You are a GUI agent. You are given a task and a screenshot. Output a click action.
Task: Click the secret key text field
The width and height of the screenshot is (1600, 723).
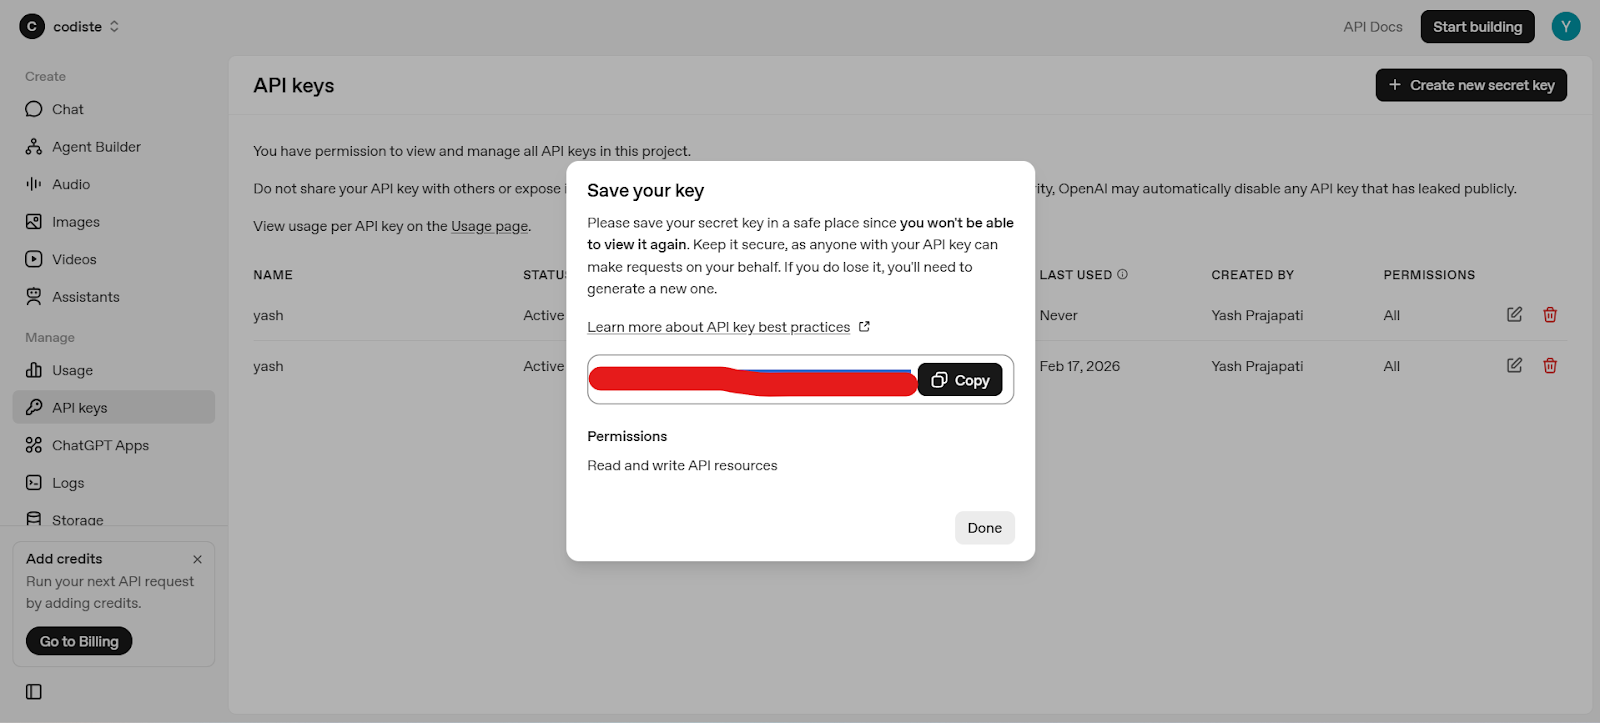[752, 380]
